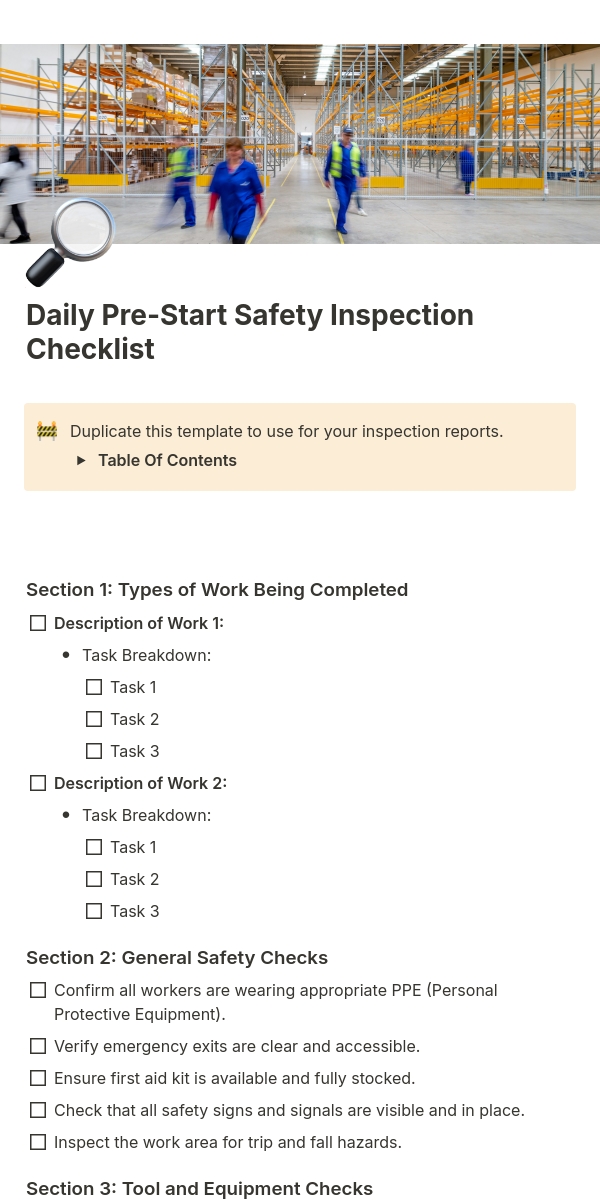Check the appropriate PPE confirmation checkbox
Viewport: 600px width, 1200px height.
(x=38, y=990)
